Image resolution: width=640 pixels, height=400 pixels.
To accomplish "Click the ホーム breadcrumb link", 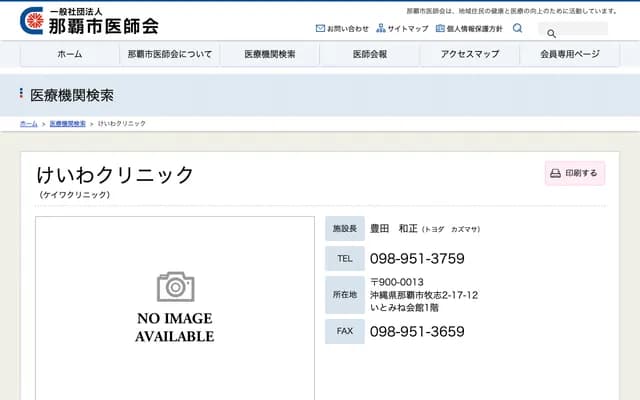I will click(x=28, y=123).
